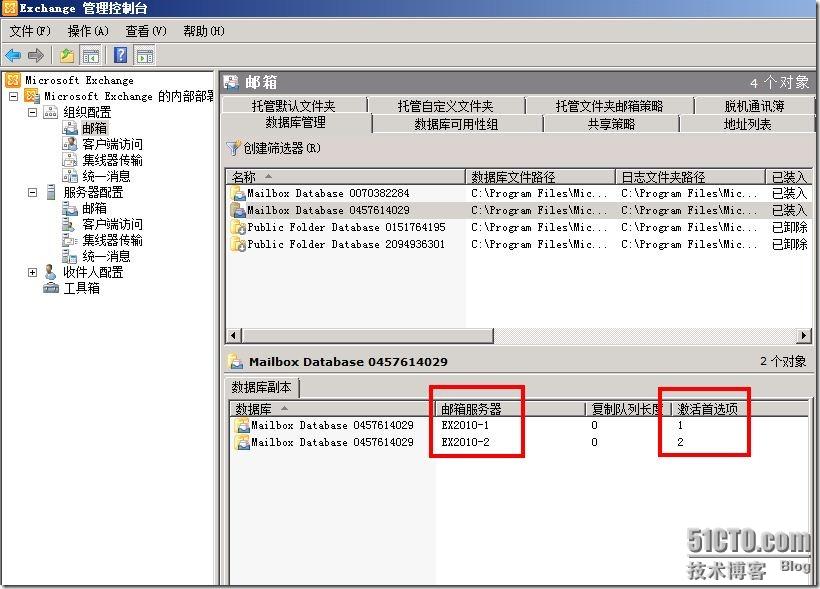Click the 组织配置 node icon
This screenshot has width=820, height=589.
50,112
